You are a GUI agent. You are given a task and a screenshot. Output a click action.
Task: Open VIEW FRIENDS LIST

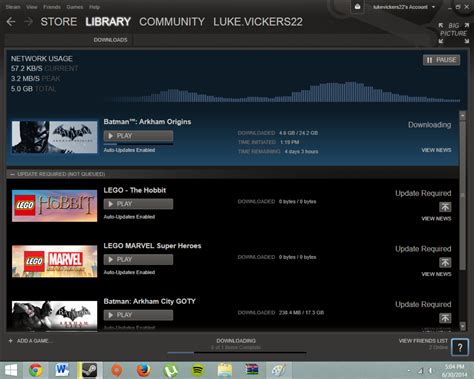pyautogui.click(x=423, y=341)
